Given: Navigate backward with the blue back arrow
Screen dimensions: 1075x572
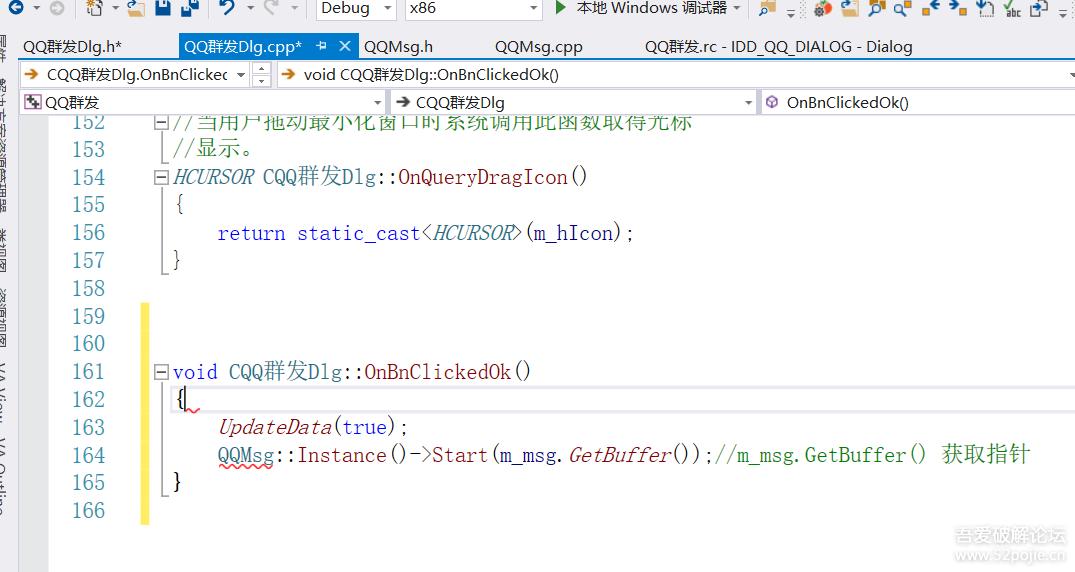Looking at the screenshot, I should click(x=15, y=8).
